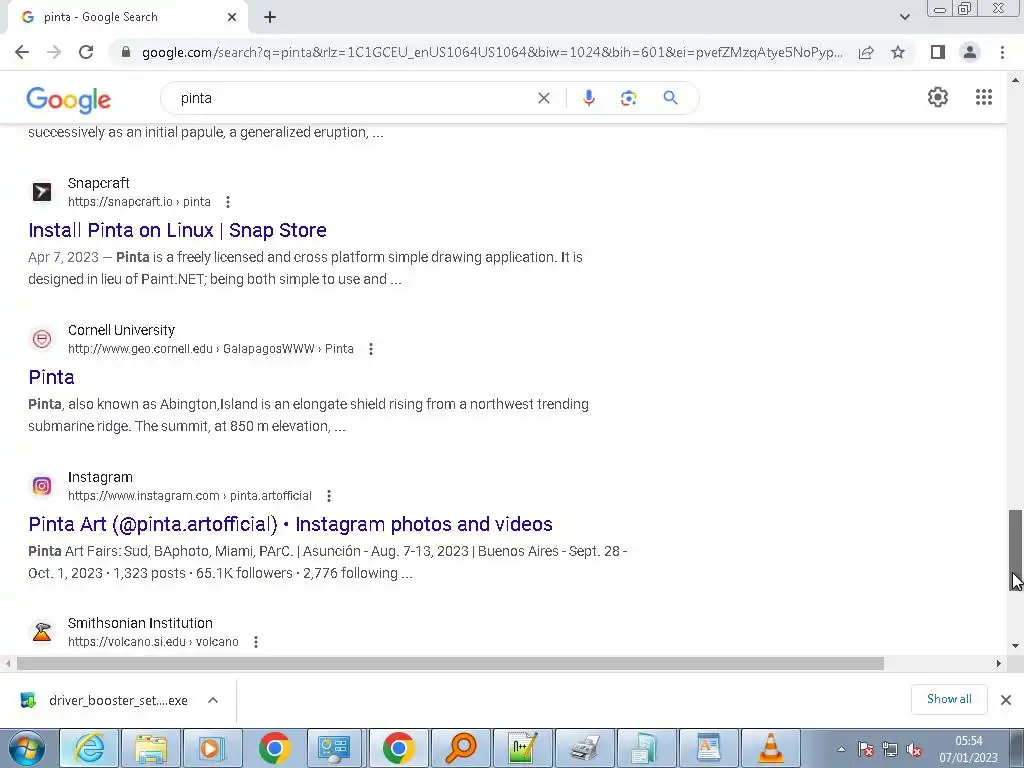The image size is (1024, 768).
Task: Click the Smithsonian Institution volcano favicon
Action: click(42, 632)
